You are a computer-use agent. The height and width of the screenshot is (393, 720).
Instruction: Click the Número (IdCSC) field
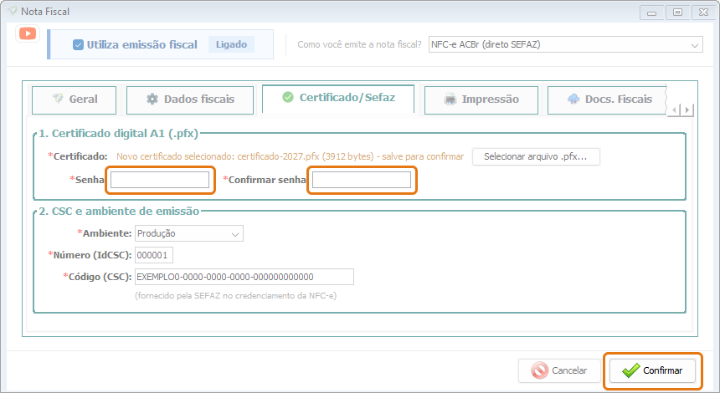point(154,255)
